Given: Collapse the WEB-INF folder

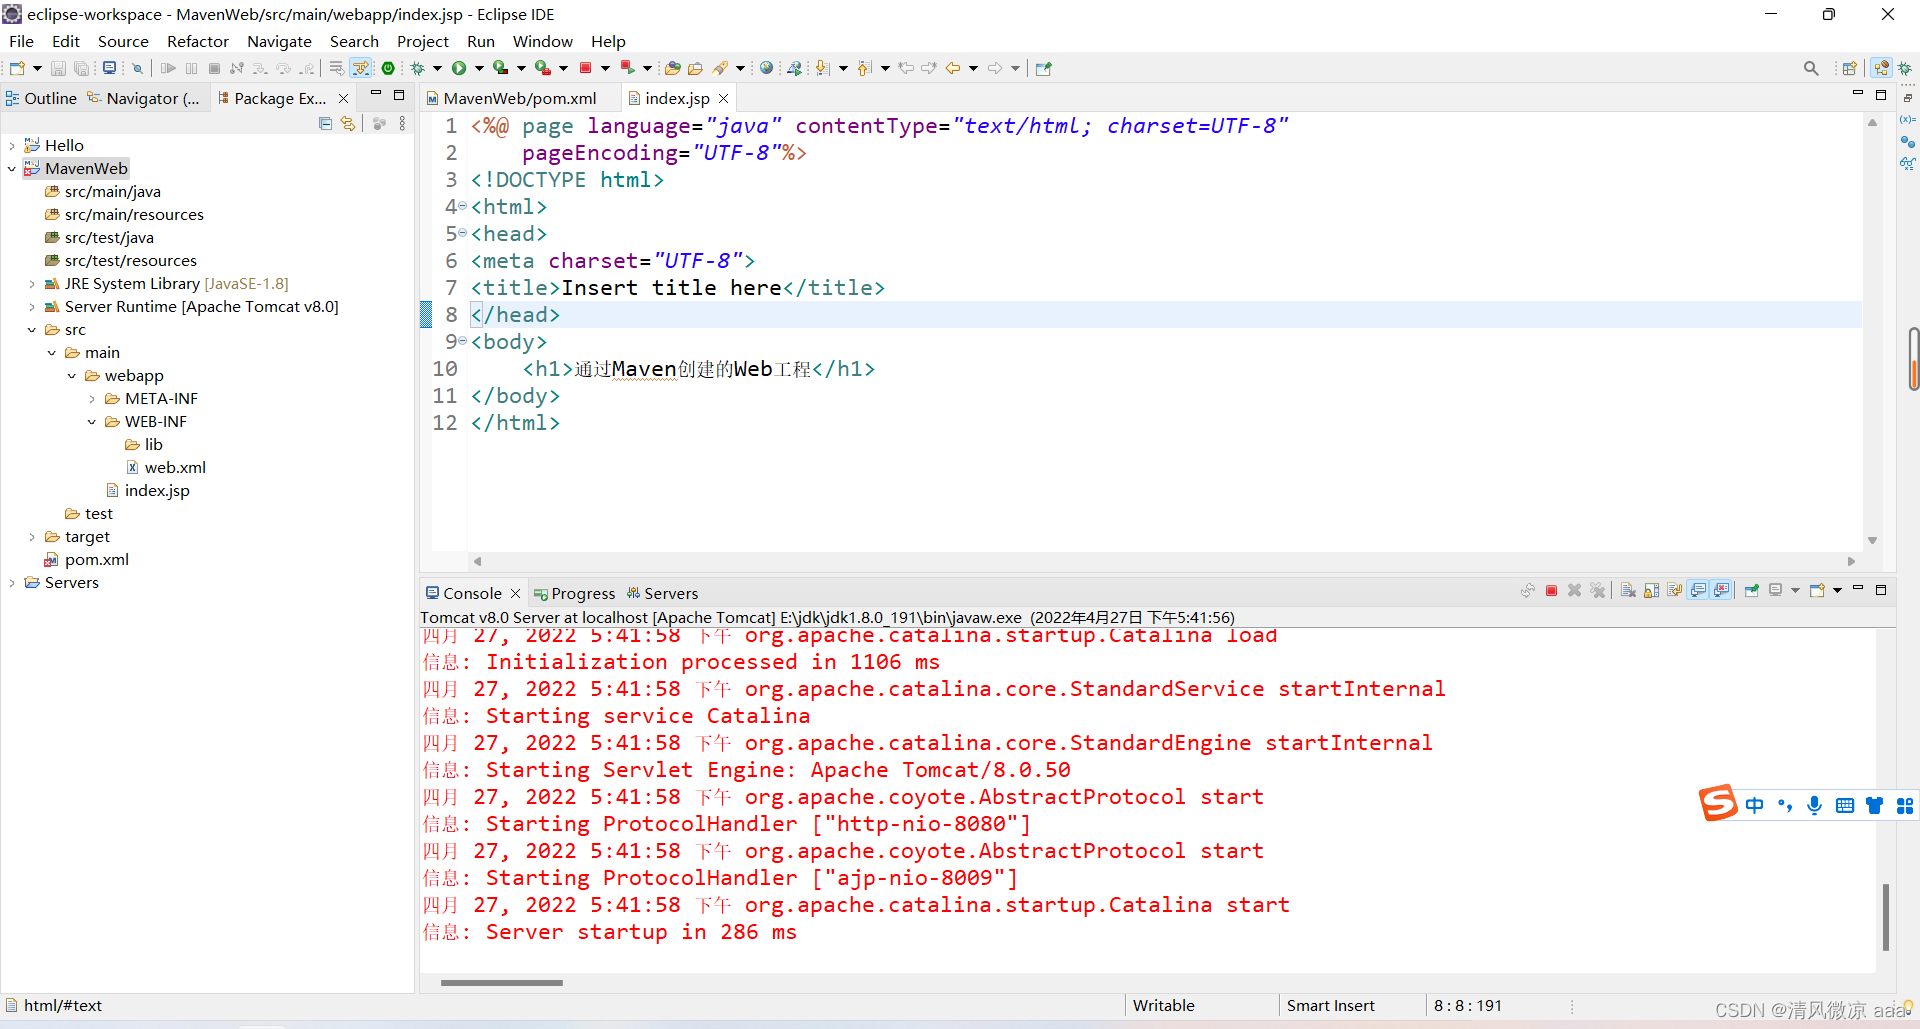Looking at the screenshot, I should pyautogui.click(x=92, y=422).
